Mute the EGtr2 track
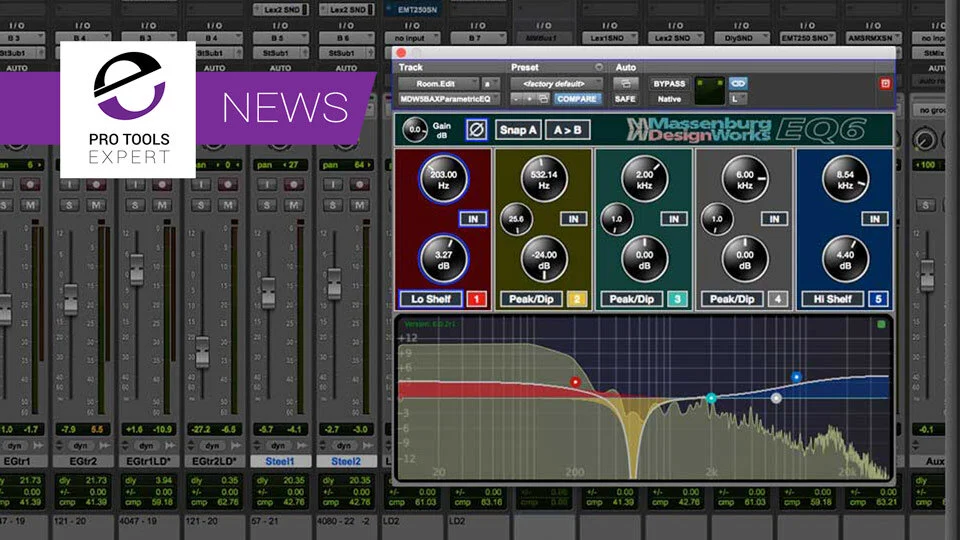This screenshot has height=540, width=960. (x=96, y=204)
